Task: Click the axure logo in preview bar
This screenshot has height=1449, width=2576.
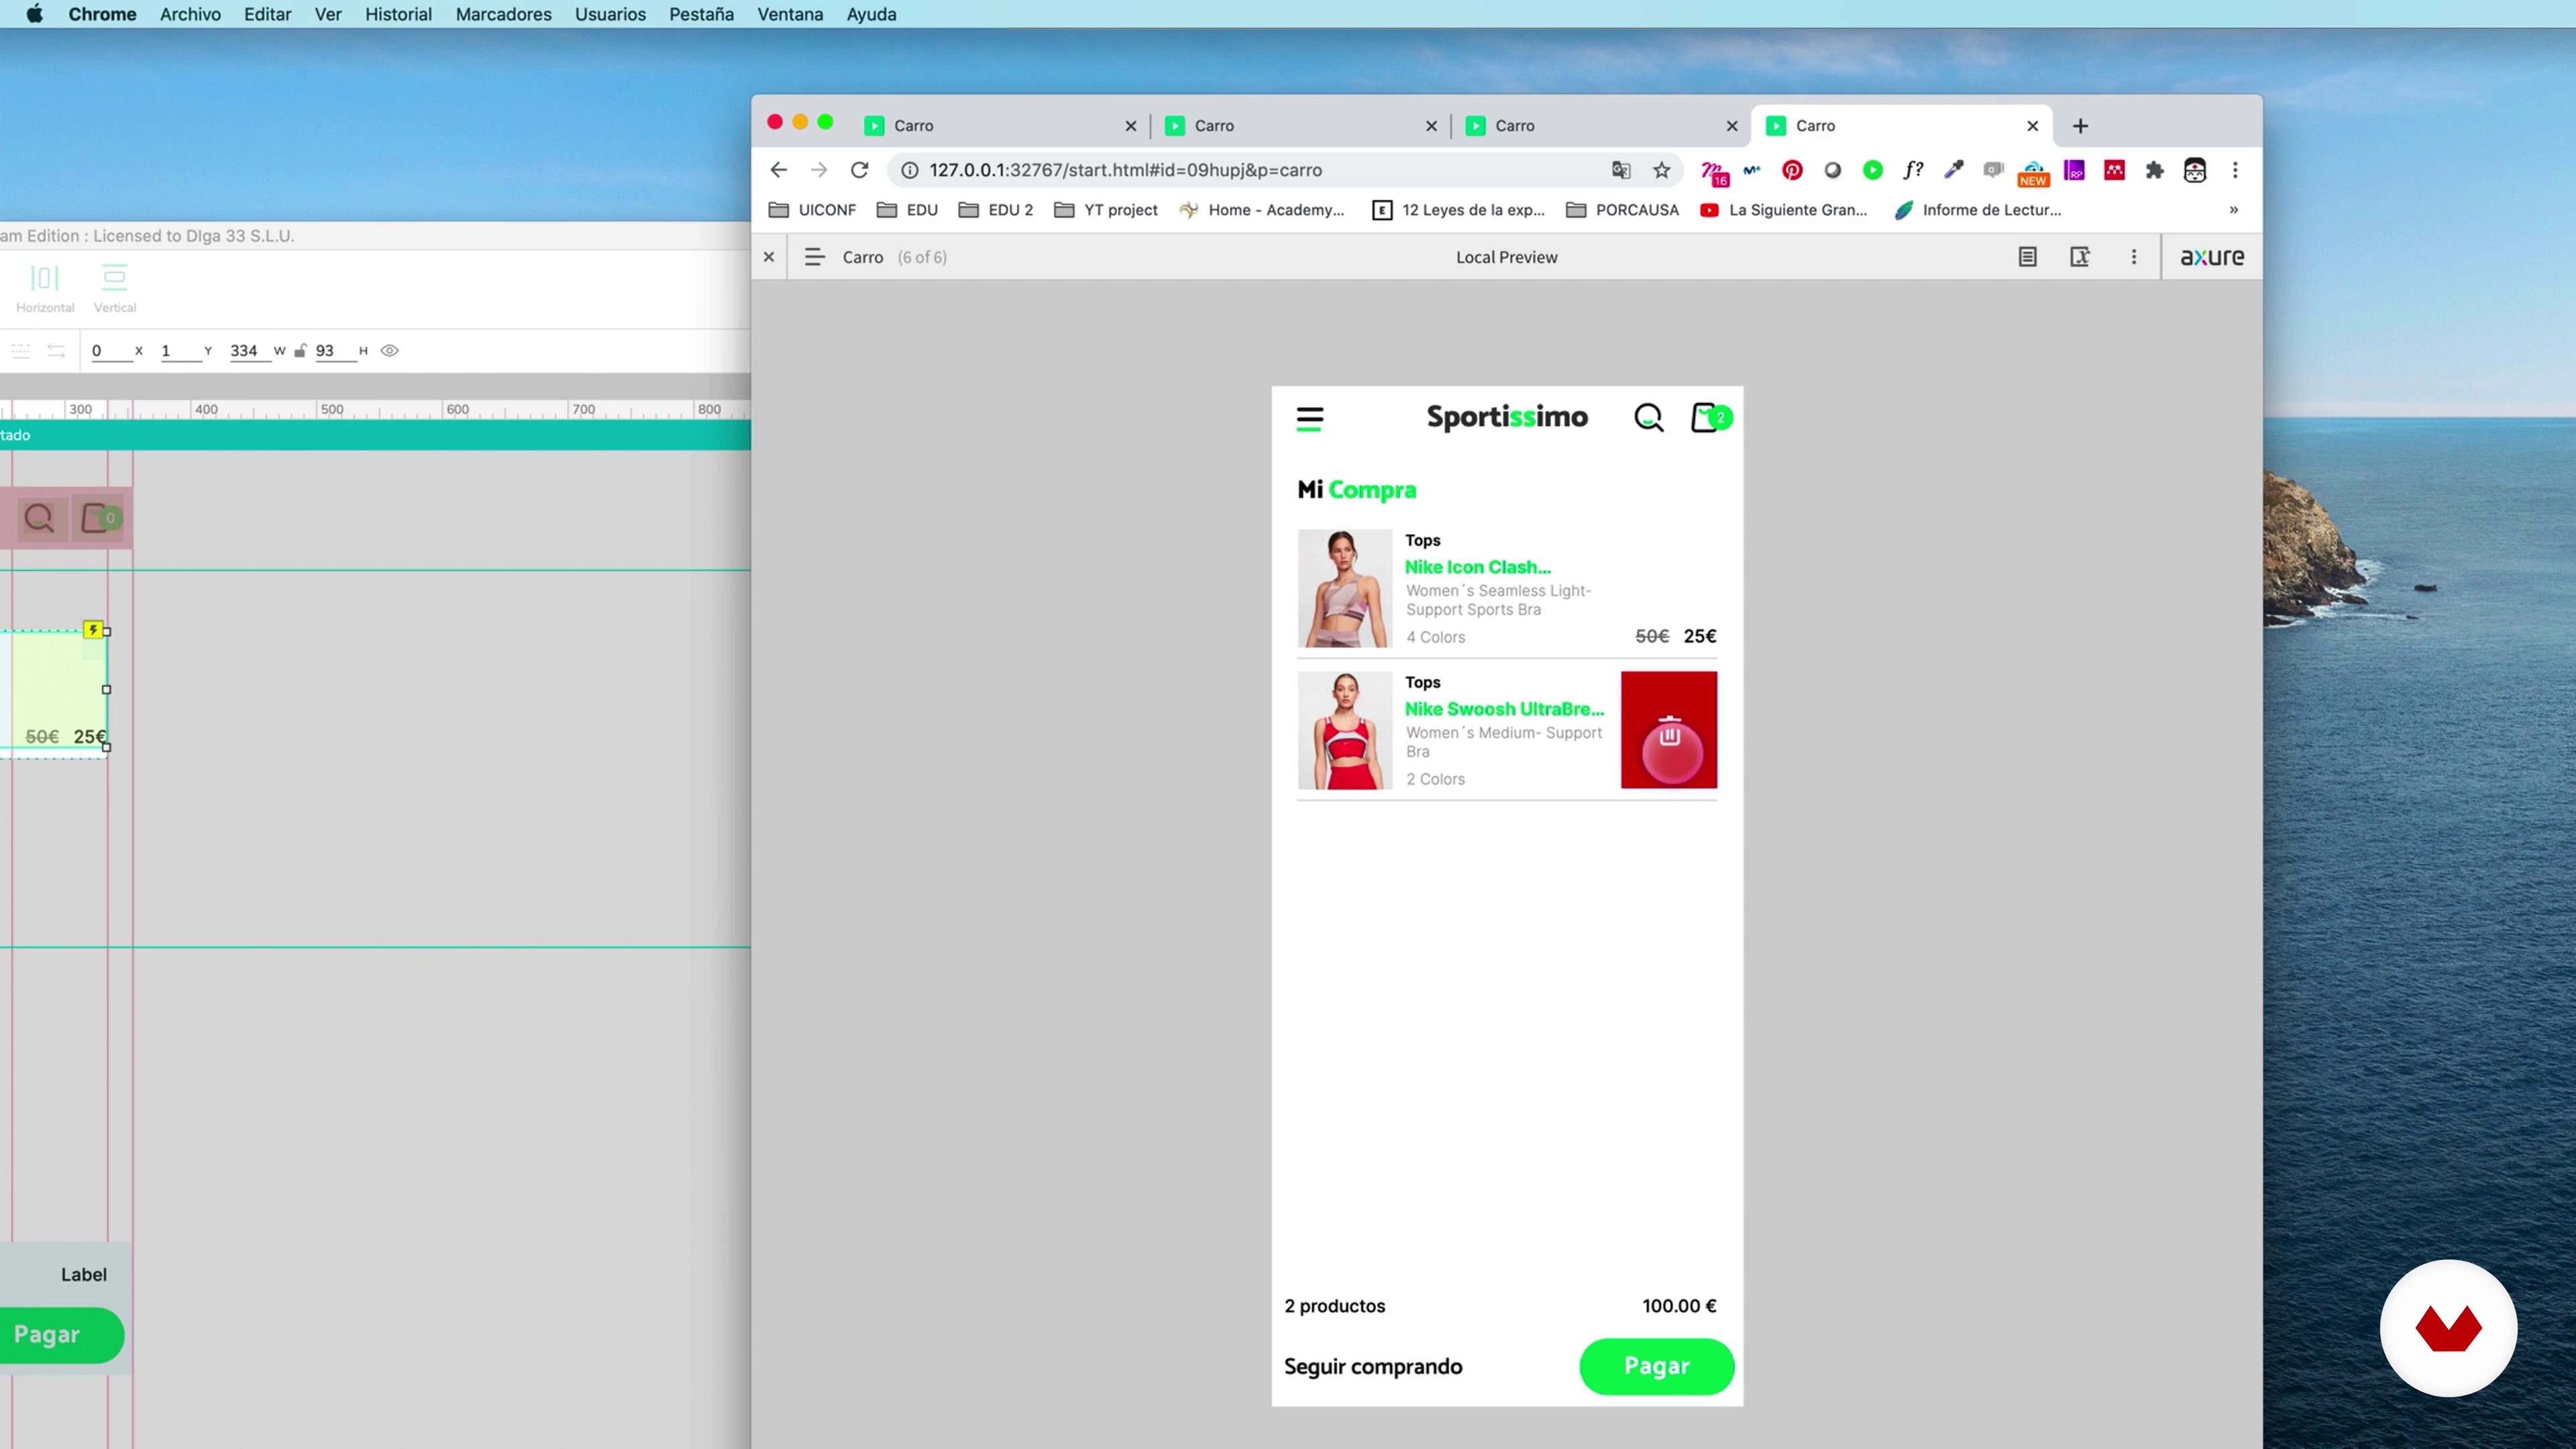Action: coord(2212,257)
